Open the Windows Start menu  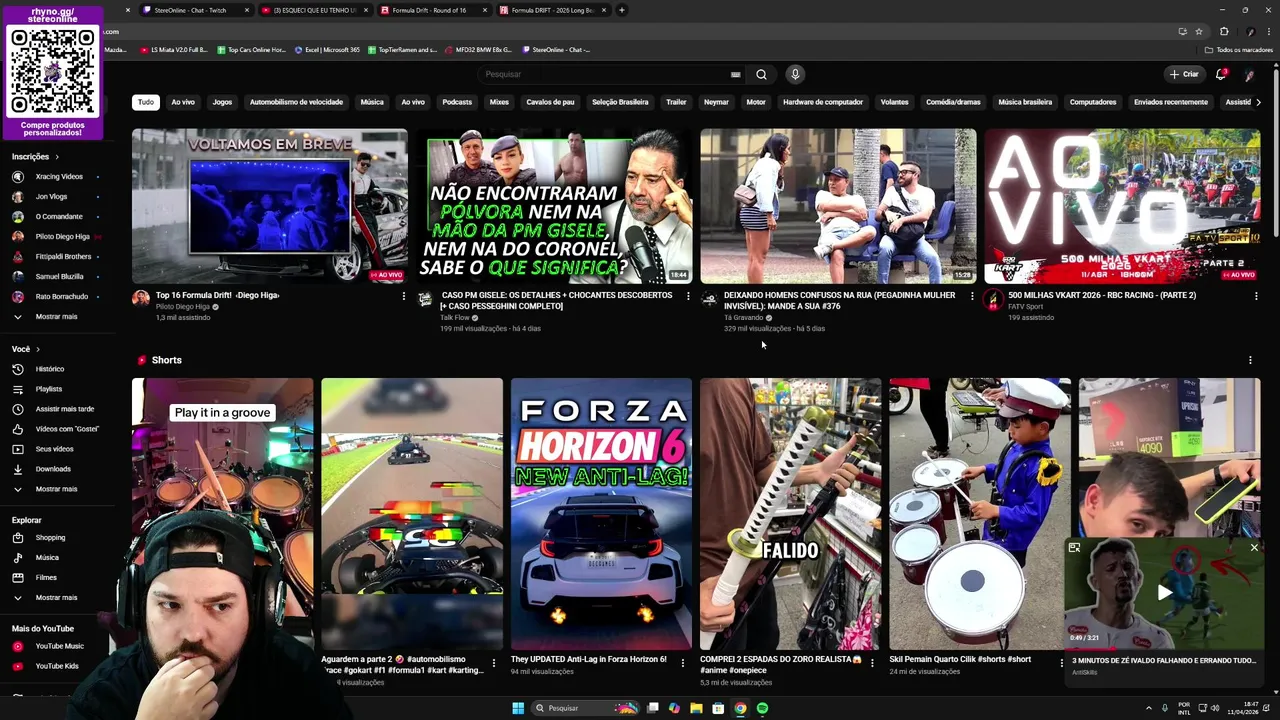tap(518, 708)
